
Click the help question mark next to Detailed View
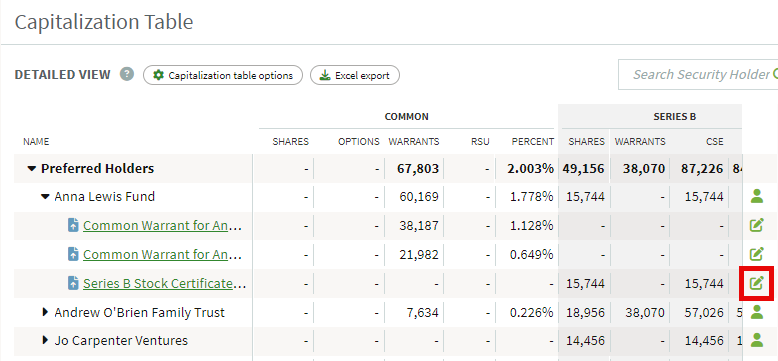point(127,75)
